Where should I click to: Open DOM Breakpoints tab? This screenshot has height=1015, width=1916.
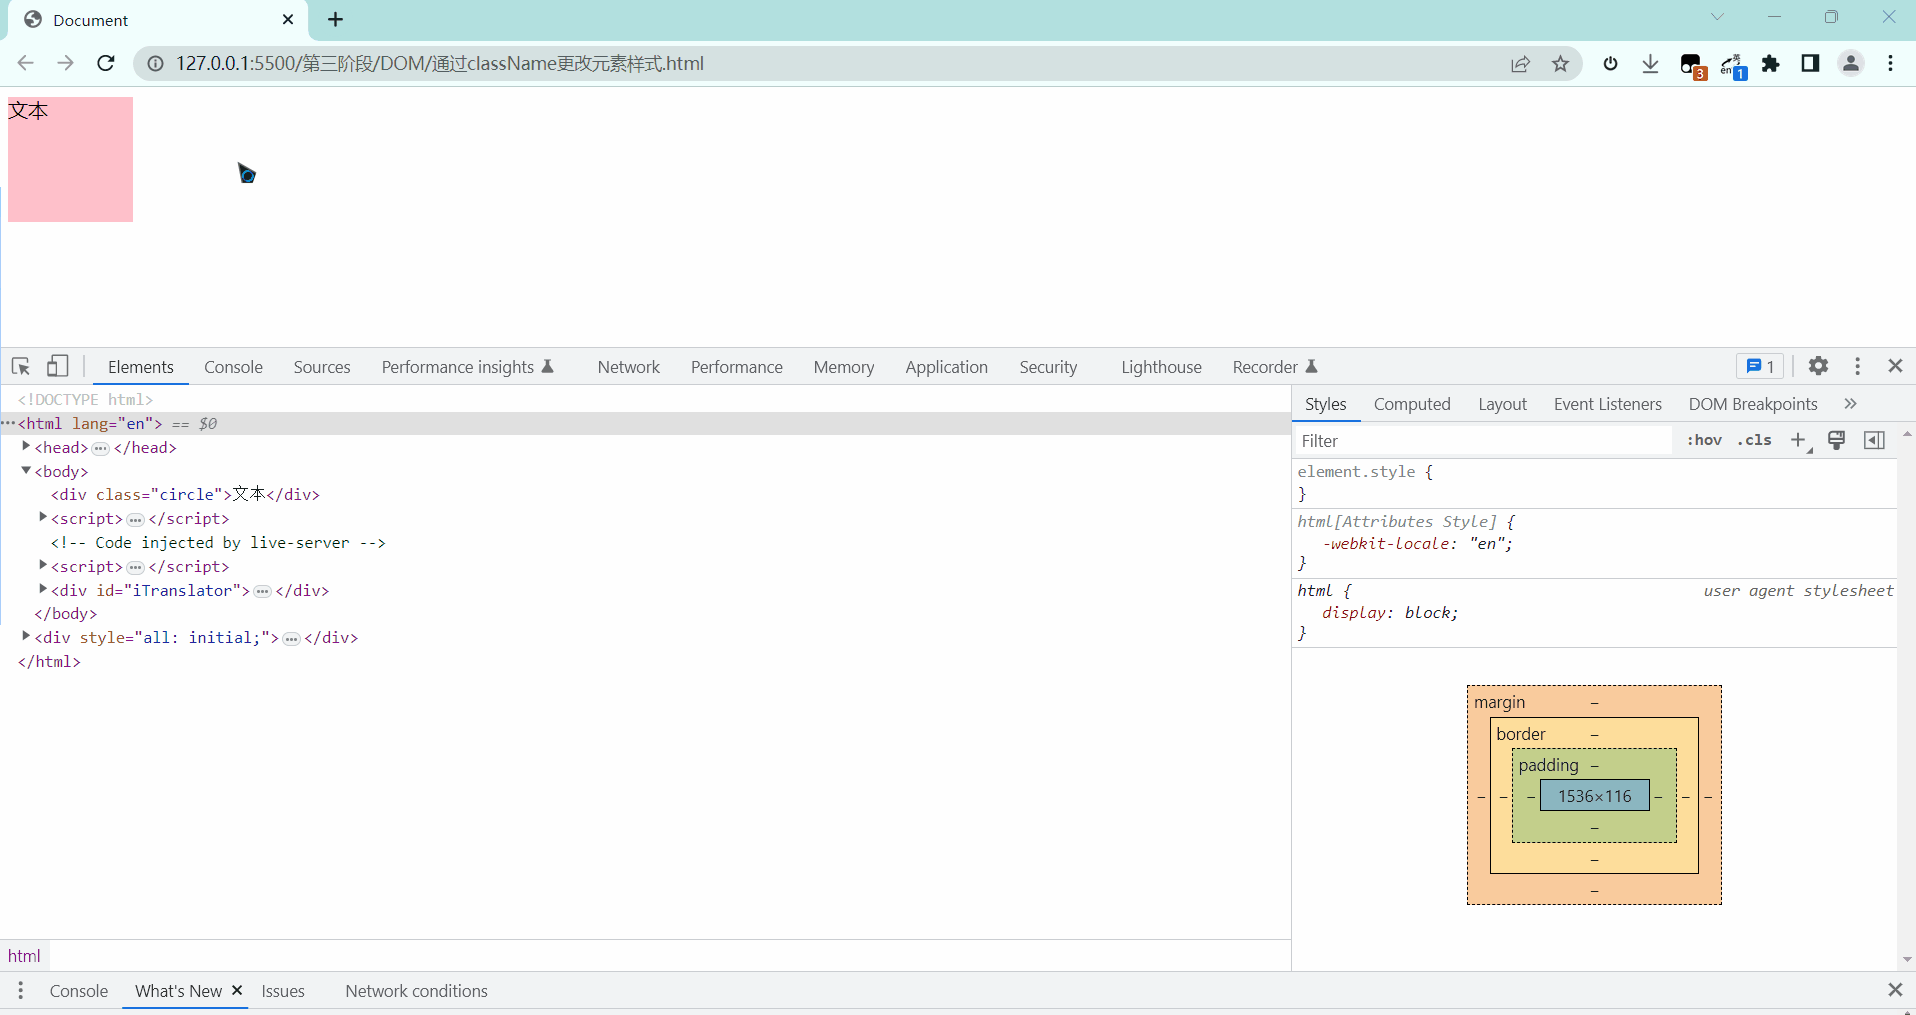pyautogui.click(x=1752, y=404)
